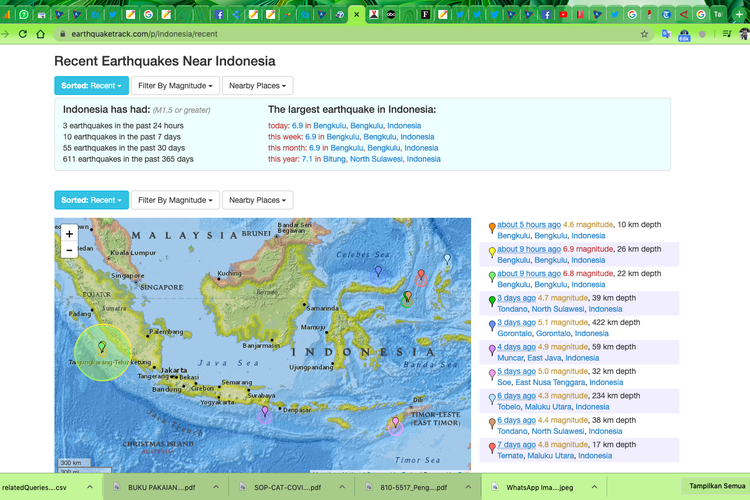Click the purple map marker near Denpasar
Screen dimensions: 750x500
point(264,411)
